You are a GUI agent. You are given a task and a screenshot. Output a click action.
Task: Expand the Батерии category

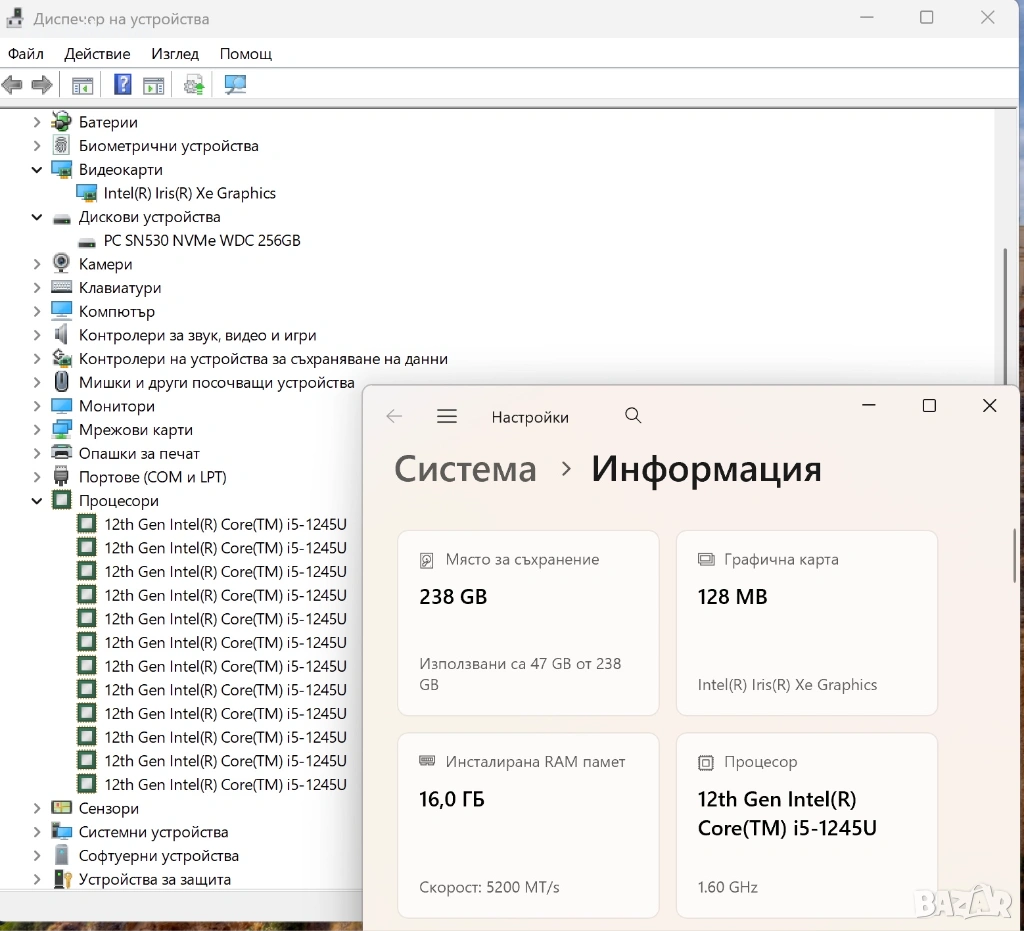coord(37,122)
